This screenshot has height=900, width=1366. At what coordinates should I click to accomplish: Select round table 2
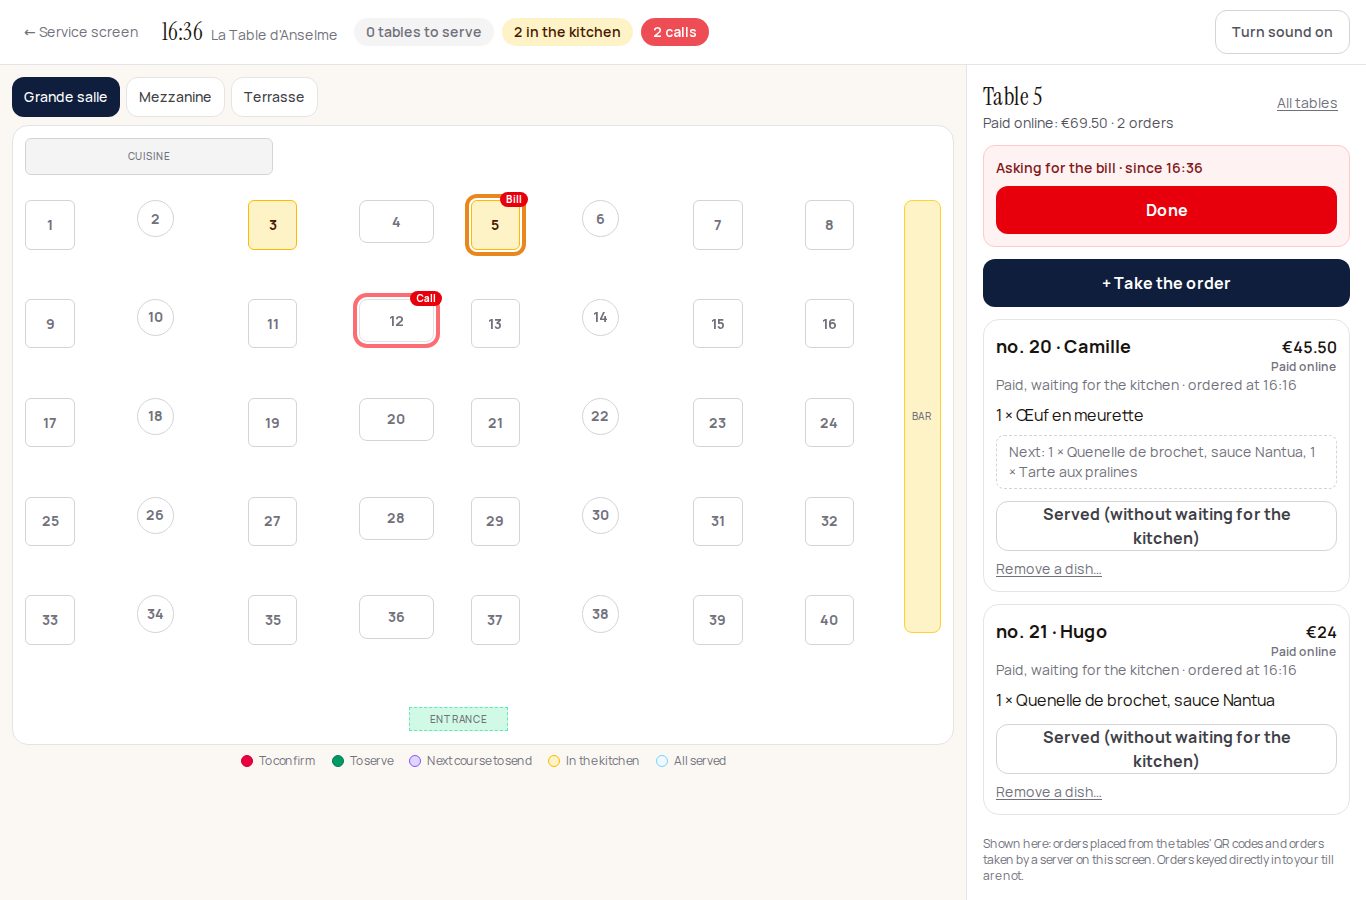coord(155,219)
